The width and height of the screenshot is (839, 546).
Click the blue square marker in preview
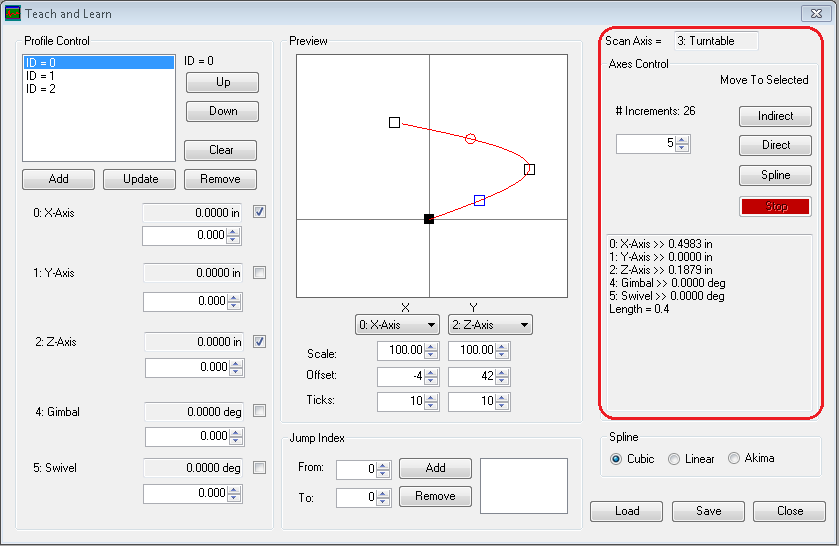[x=480, y=201]
